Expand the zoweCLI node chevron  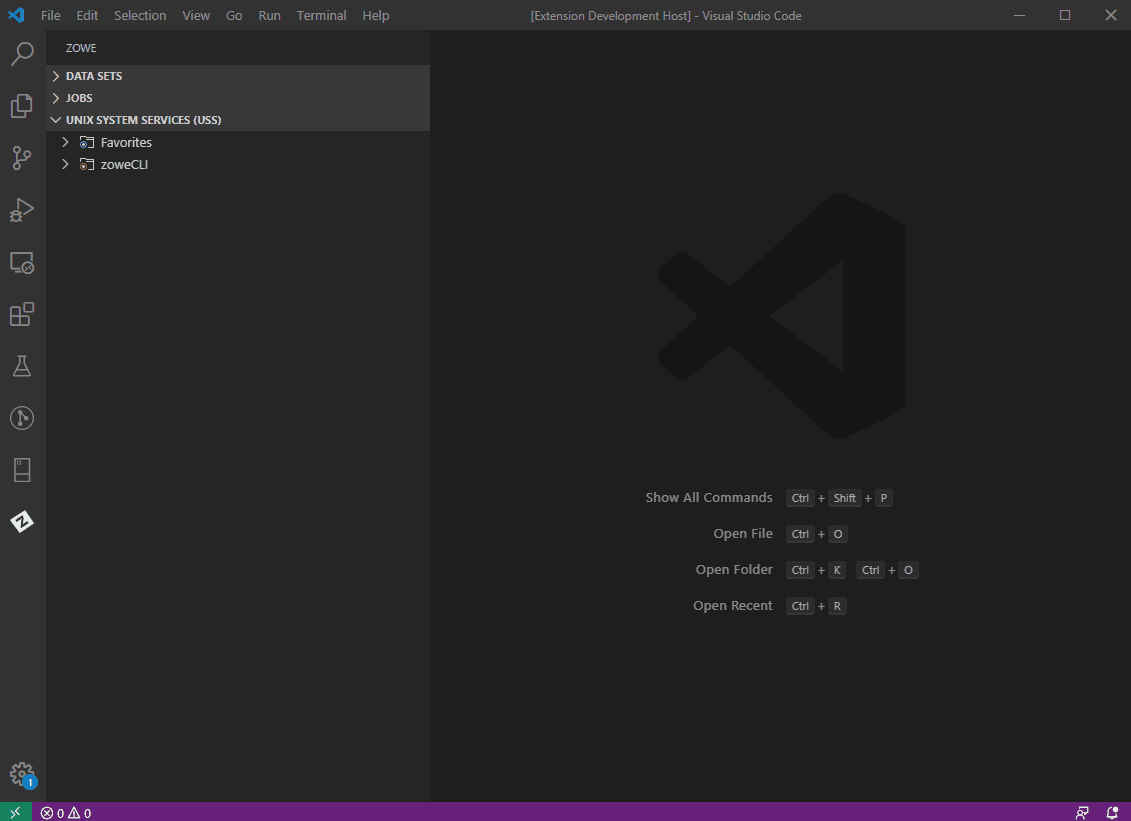pyautogui.click(x=66, y=164)
